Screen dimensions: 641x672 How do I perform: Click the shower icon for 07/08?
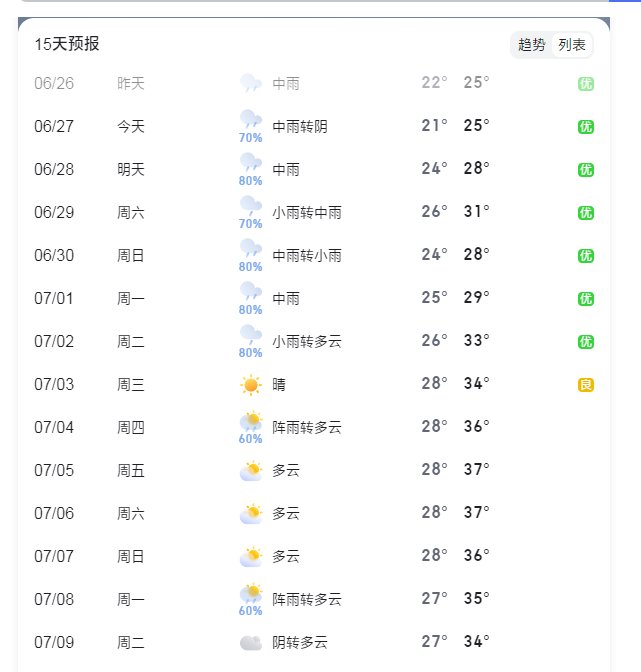(x=250, y=595)
